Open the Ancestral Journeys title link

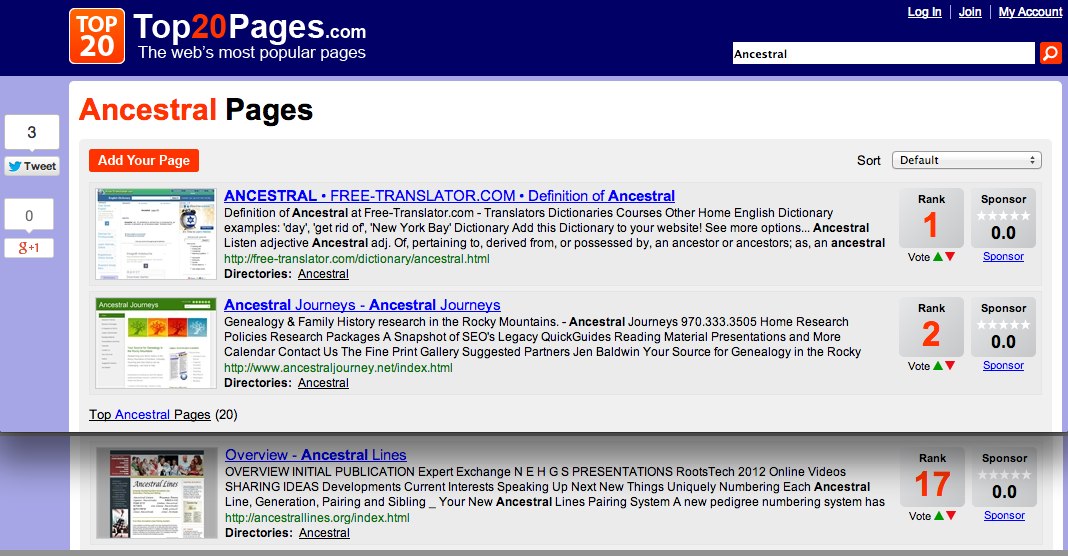[x=362, y=305]
